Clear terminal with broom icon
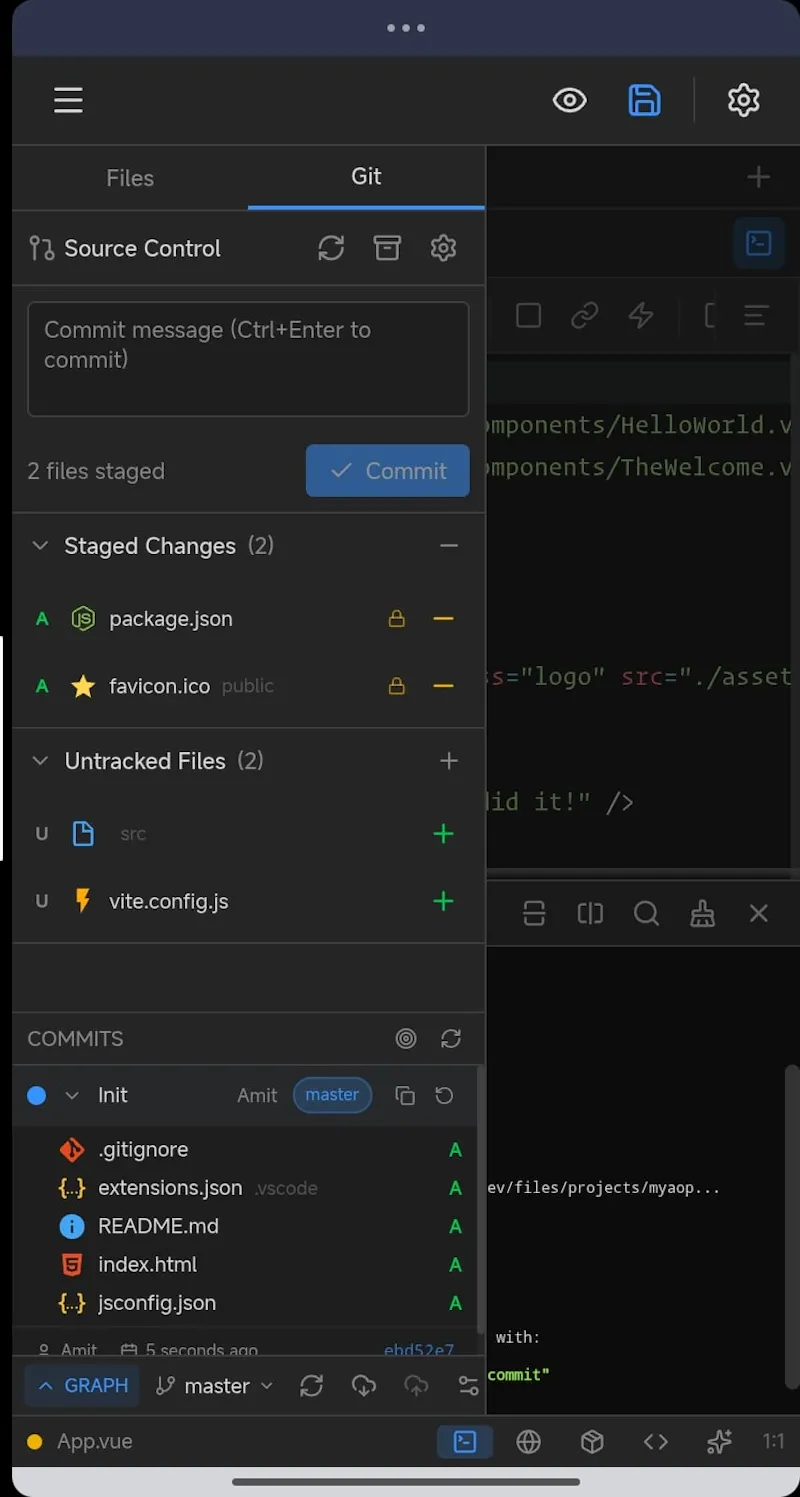Screen dimensions: 800x1497 [x=703, y=913]
